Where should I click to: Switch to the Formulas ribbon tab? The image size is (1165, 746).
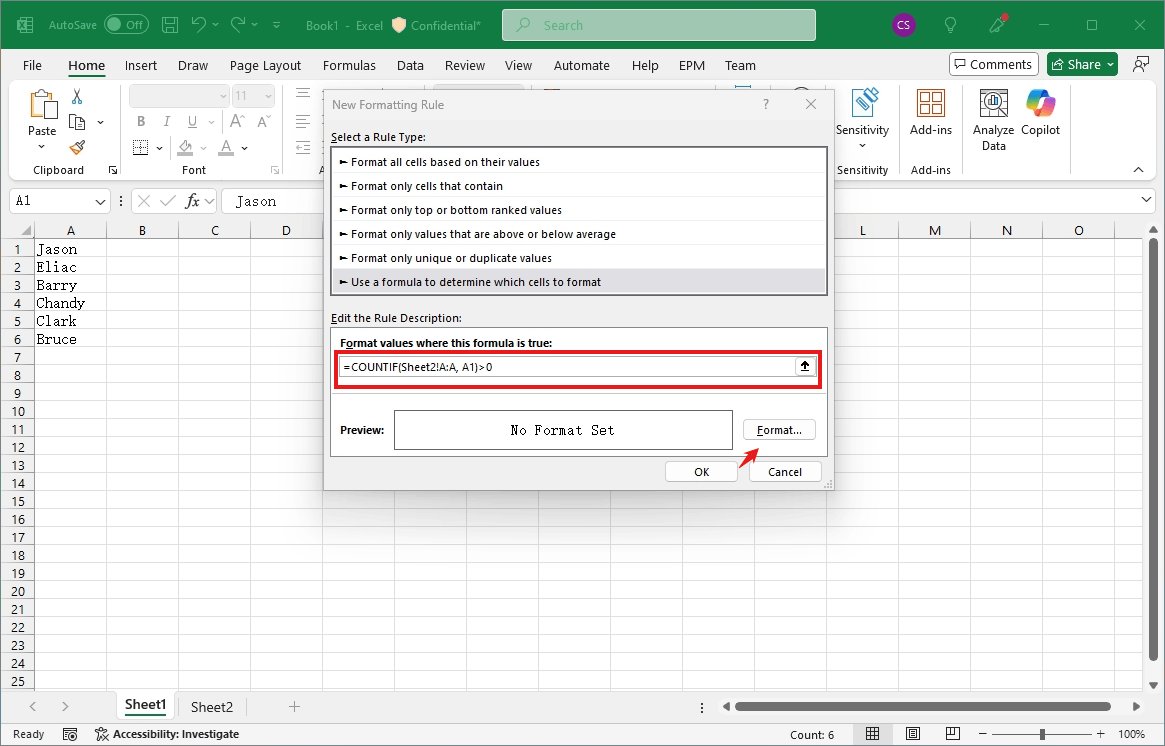[x=349, y=65]
